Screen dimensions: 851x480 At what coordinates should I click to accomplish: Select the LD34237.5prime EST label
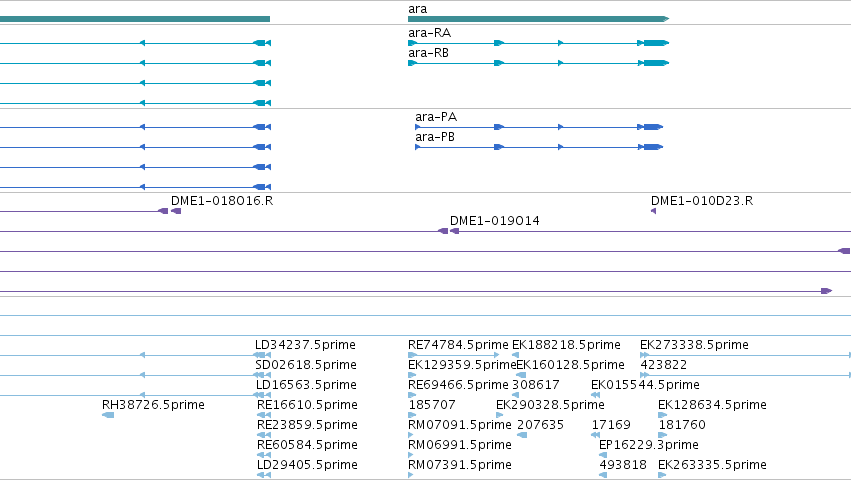(305, 345)
